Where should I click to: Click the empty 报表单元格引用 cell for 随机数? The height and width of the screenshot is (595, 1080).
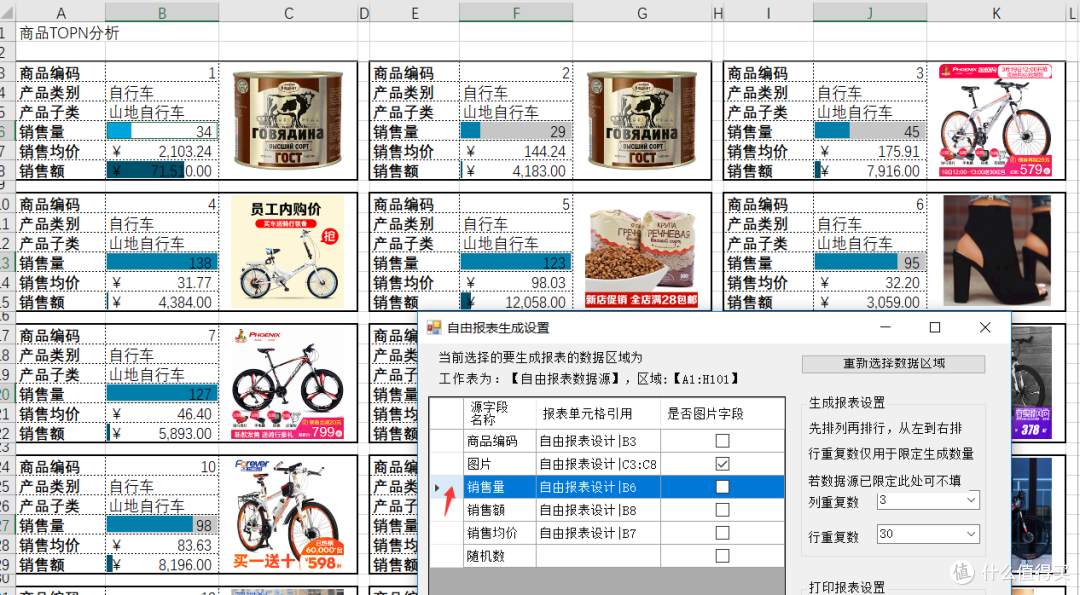click(597, 556)
